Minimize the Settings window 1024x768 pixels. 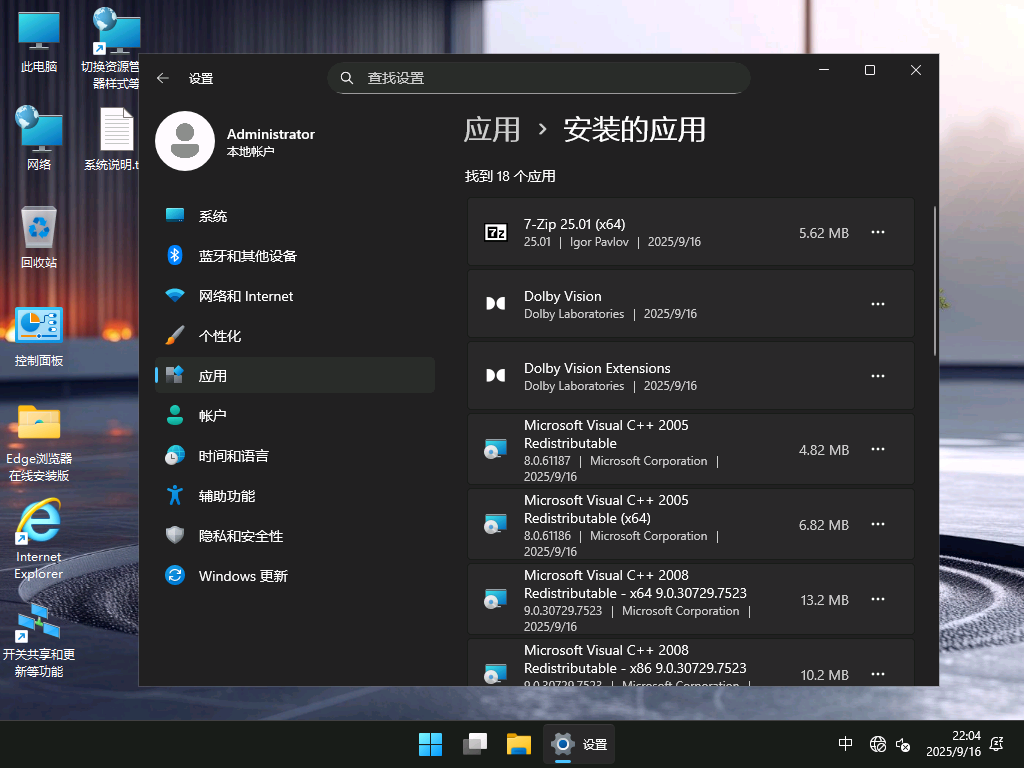824,70
